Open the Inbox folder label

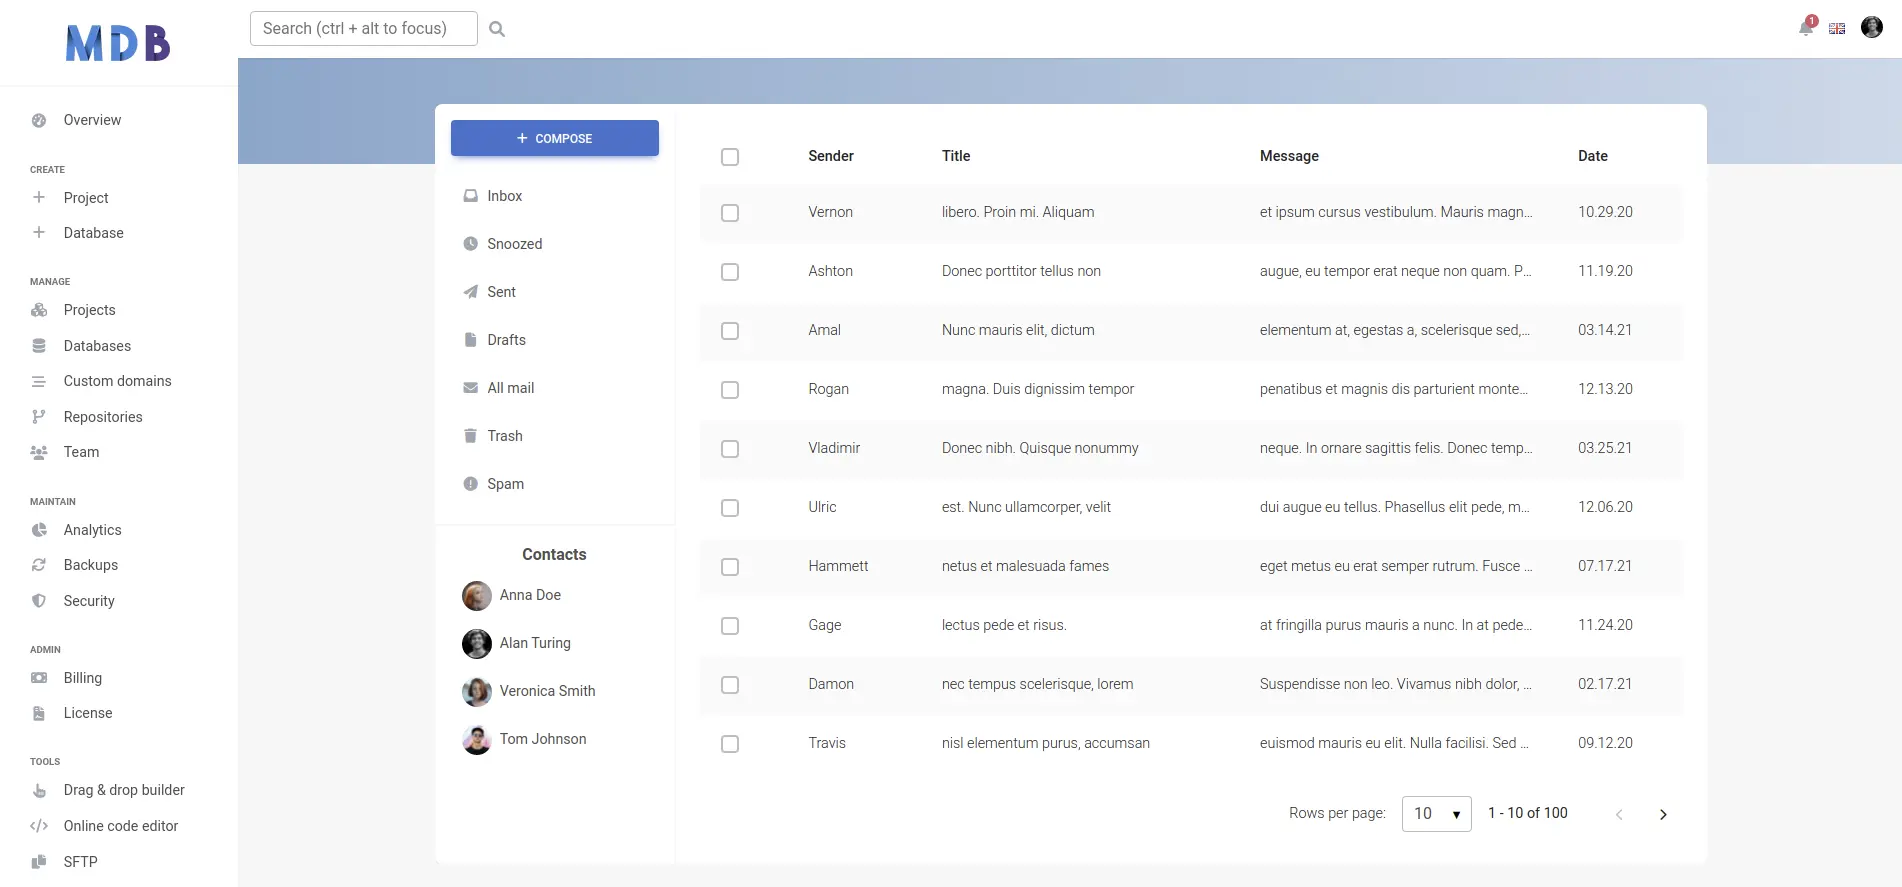click(505, 196)
